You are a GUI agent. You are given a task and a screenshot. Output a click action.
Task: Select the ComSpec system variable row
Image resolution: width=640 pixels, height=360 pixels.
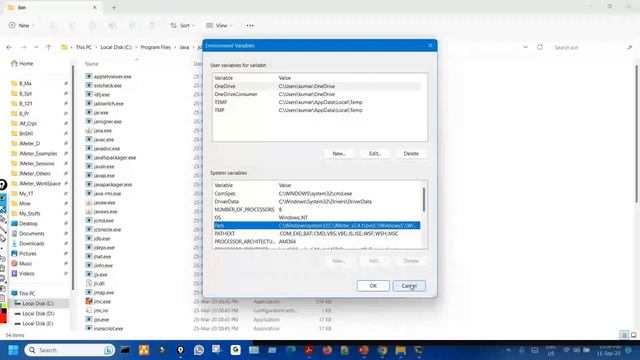pos(317,193)
